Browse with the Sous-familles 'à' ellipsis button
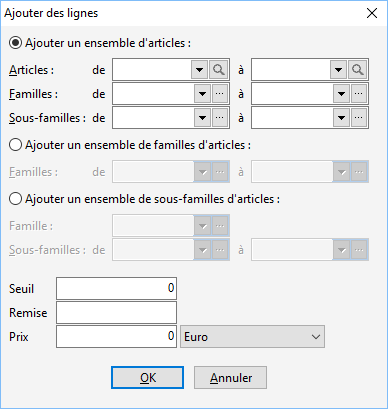 coord(359,118)
